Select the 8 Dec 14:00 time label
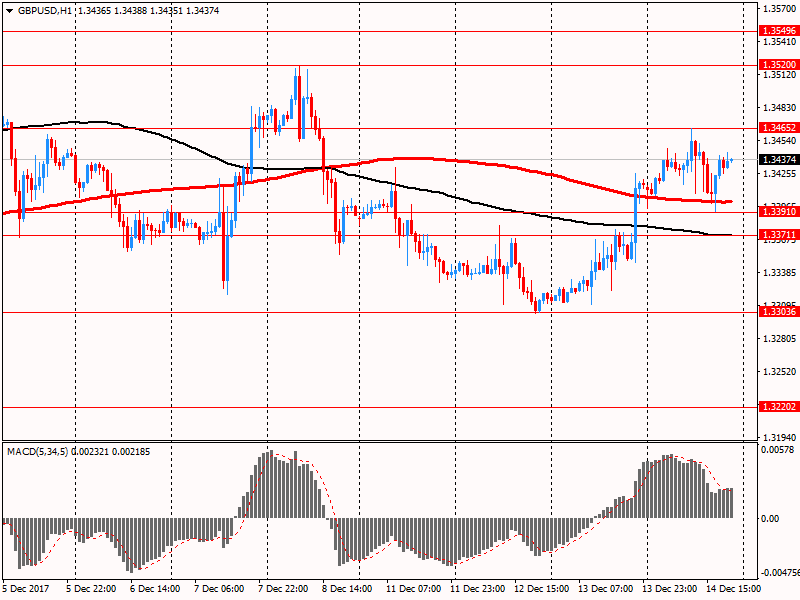The height and width of the screenshot is (600, 800). pos(347,588)
